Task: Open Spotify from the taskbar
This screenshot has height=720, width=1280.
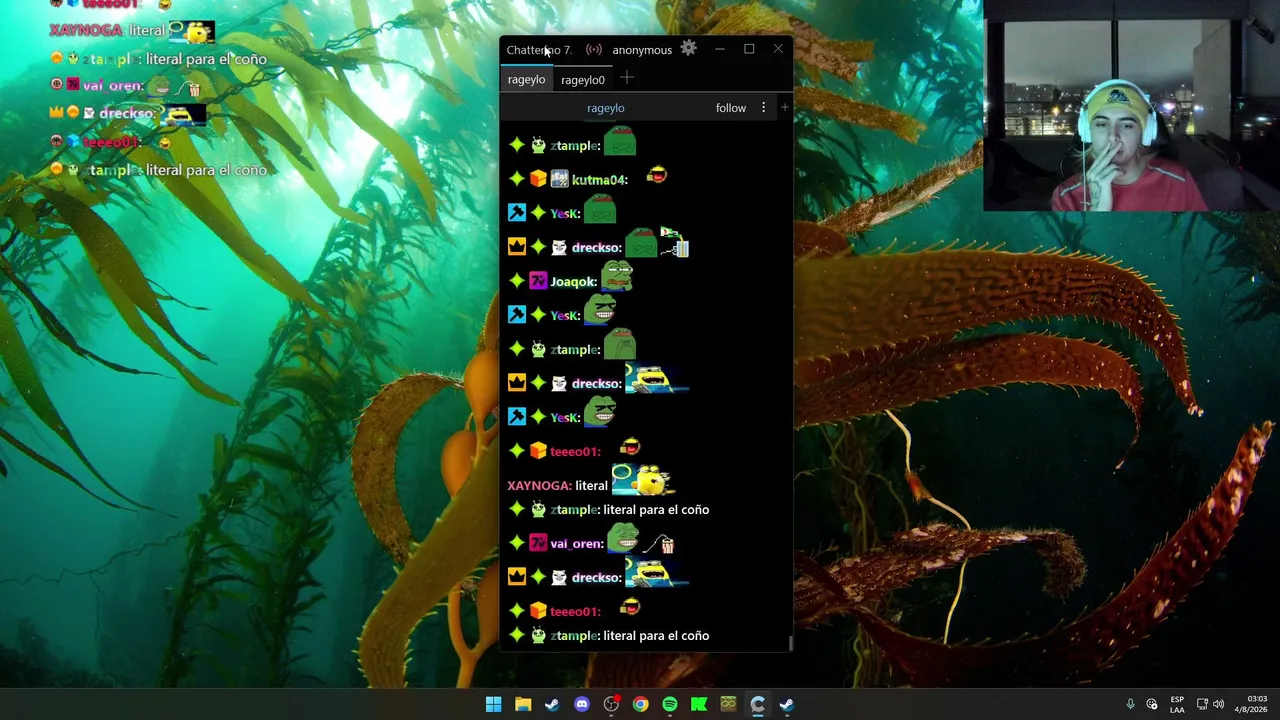Action: (x=670, y=704)
